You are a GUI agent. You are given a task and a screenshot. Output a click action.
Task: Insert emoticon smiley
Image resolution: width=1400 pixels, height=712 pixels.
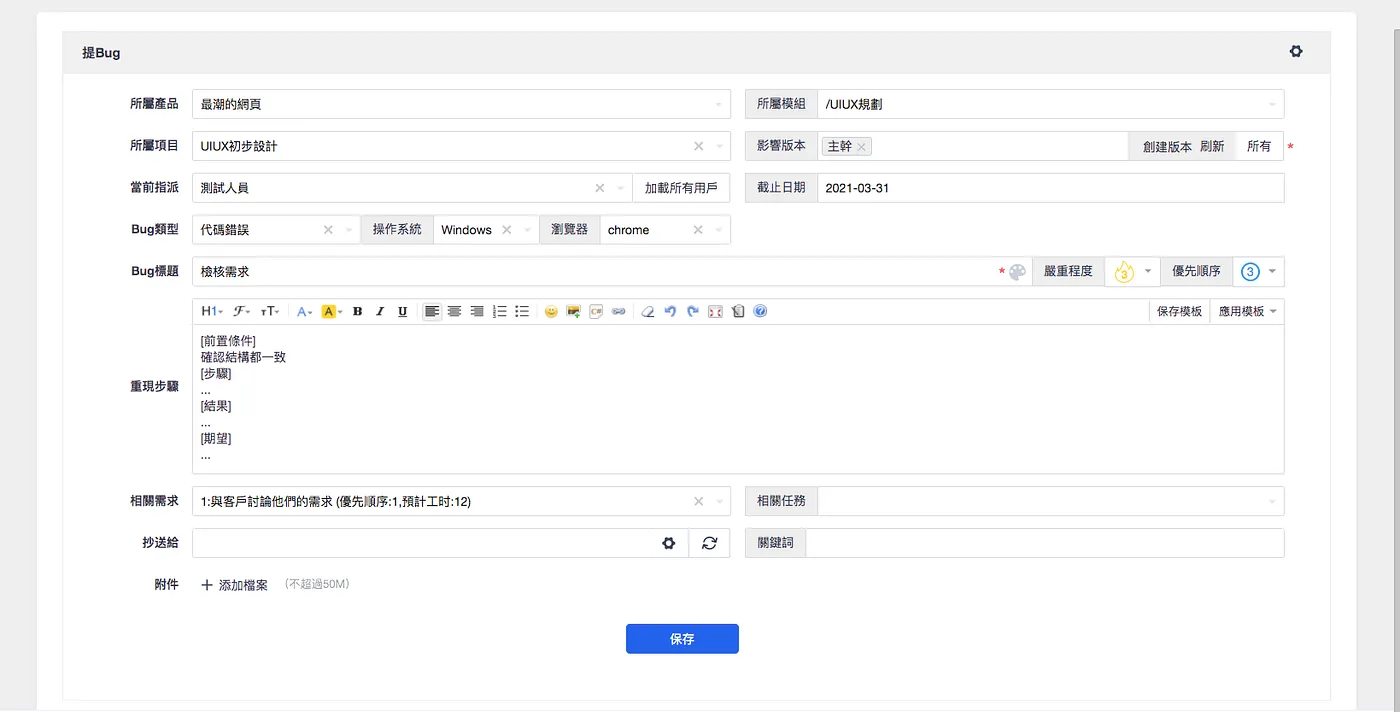(x=551, y=312)
